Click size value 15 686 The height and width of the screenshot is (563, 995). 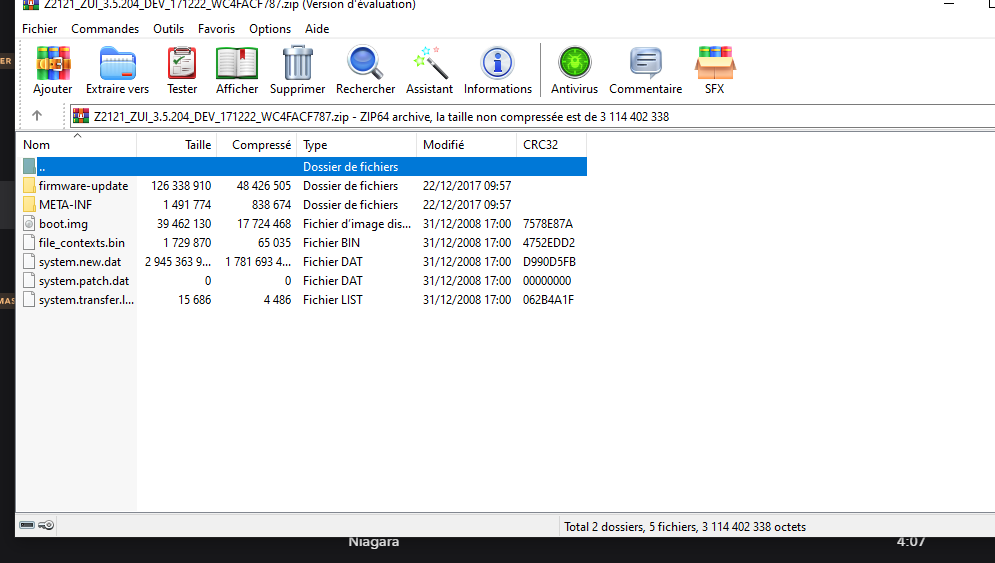pos(195,300)
